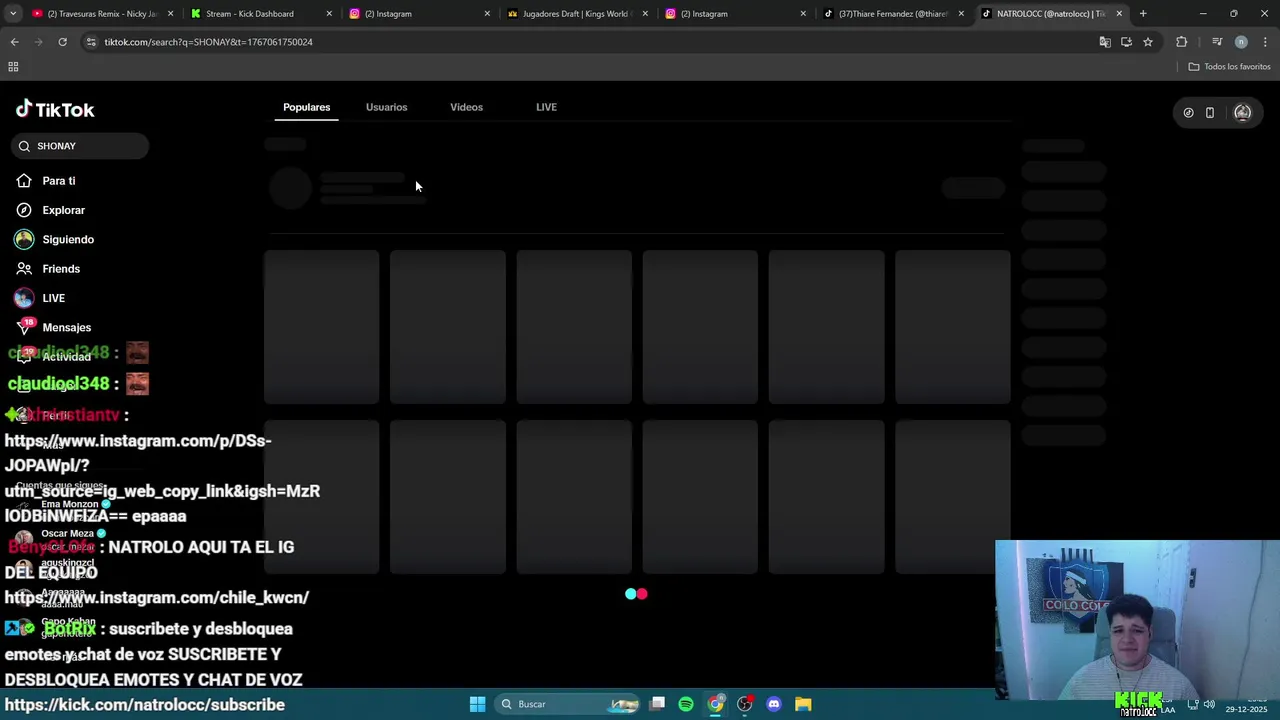Open Task View on the taskbar
1280x720 pixels.
[x=657, y=704]
